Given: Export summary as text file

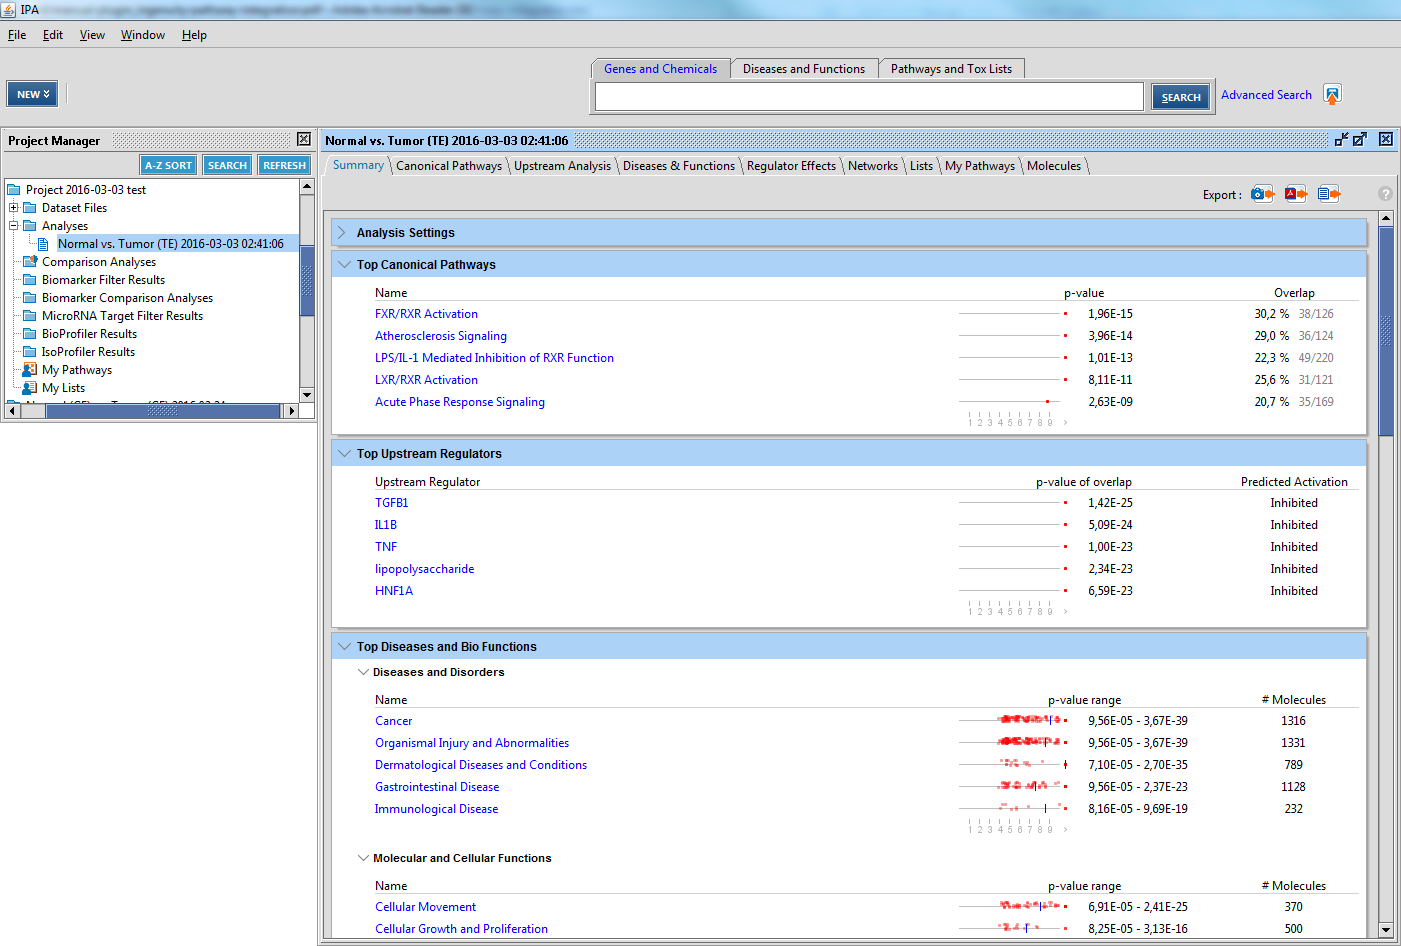Looking at the screenshot, I should pos(1329,194).
